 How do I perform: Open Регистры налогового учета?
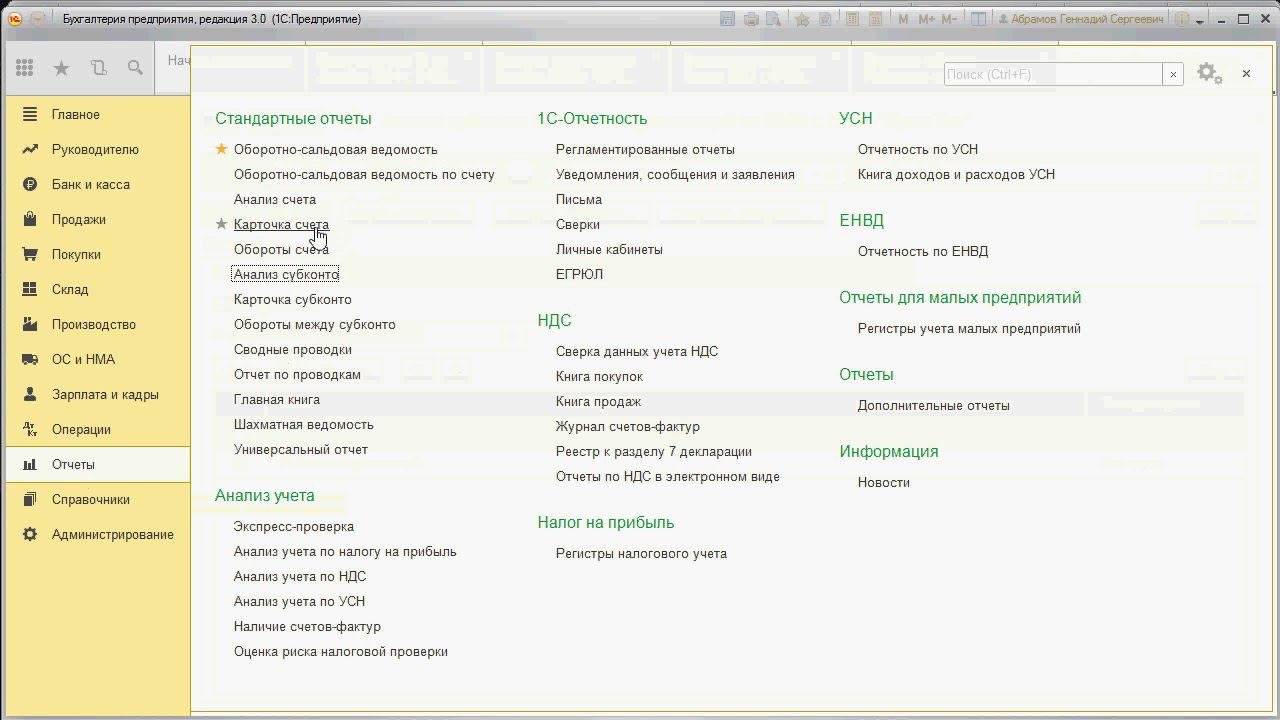(x=641, y=553)
